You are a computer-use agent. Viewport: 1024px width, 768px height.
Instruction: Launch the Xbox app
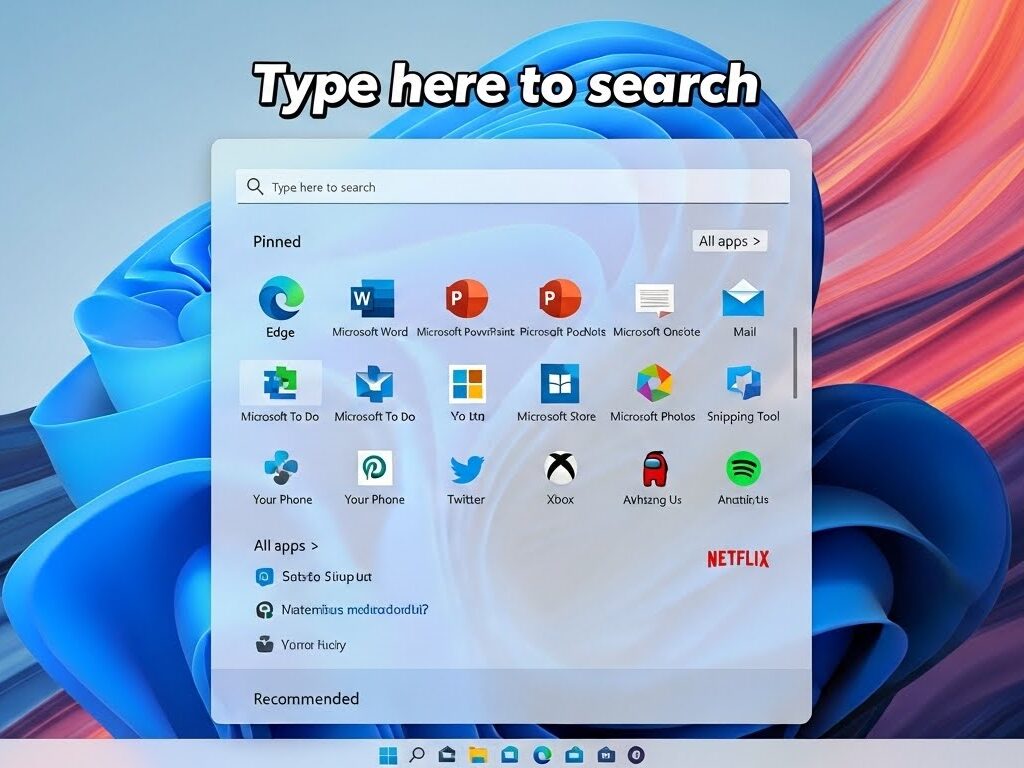560,477
